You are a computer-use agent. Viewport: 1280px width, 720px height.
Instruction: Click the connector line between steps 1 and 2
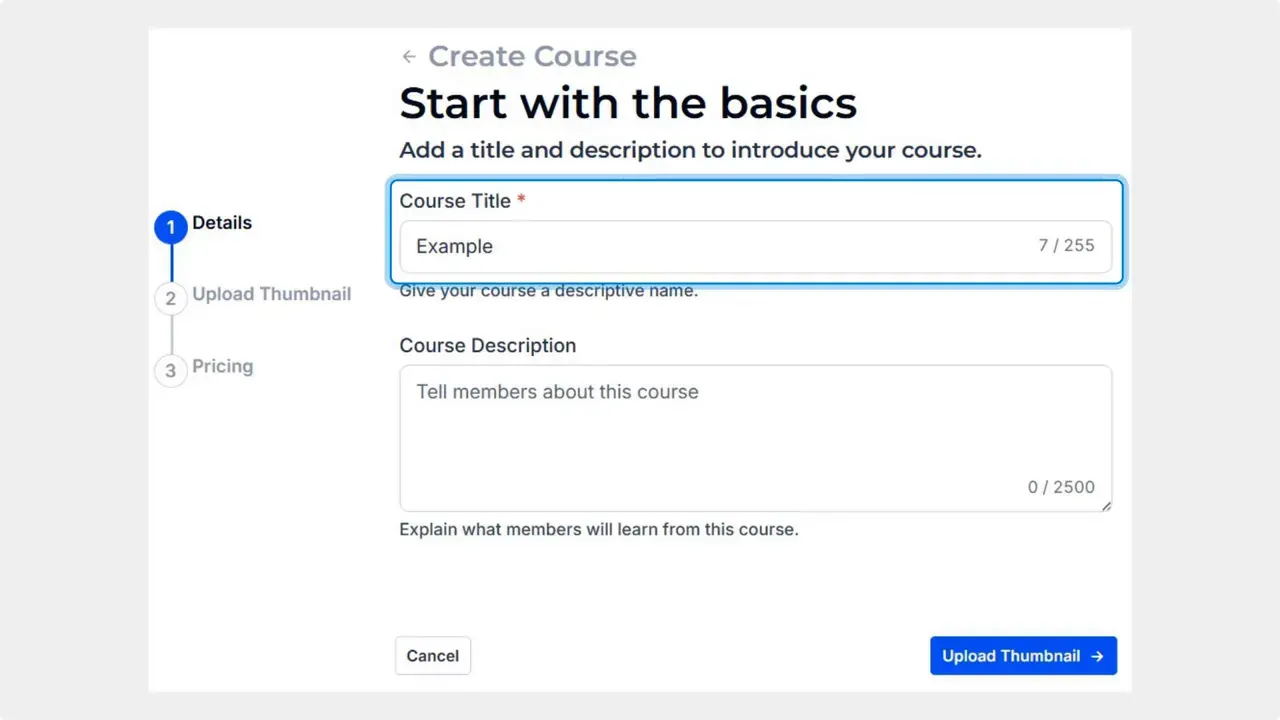pyautogui.click(x=170, y=262)
